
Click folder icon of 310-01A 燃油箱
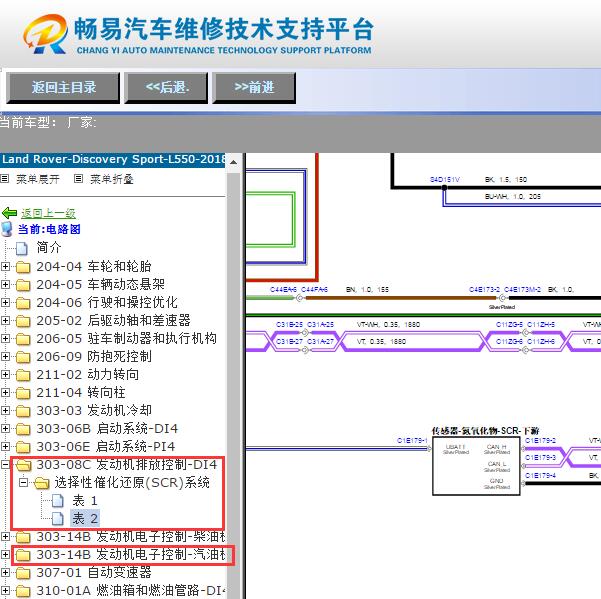(x=23, y=591)
